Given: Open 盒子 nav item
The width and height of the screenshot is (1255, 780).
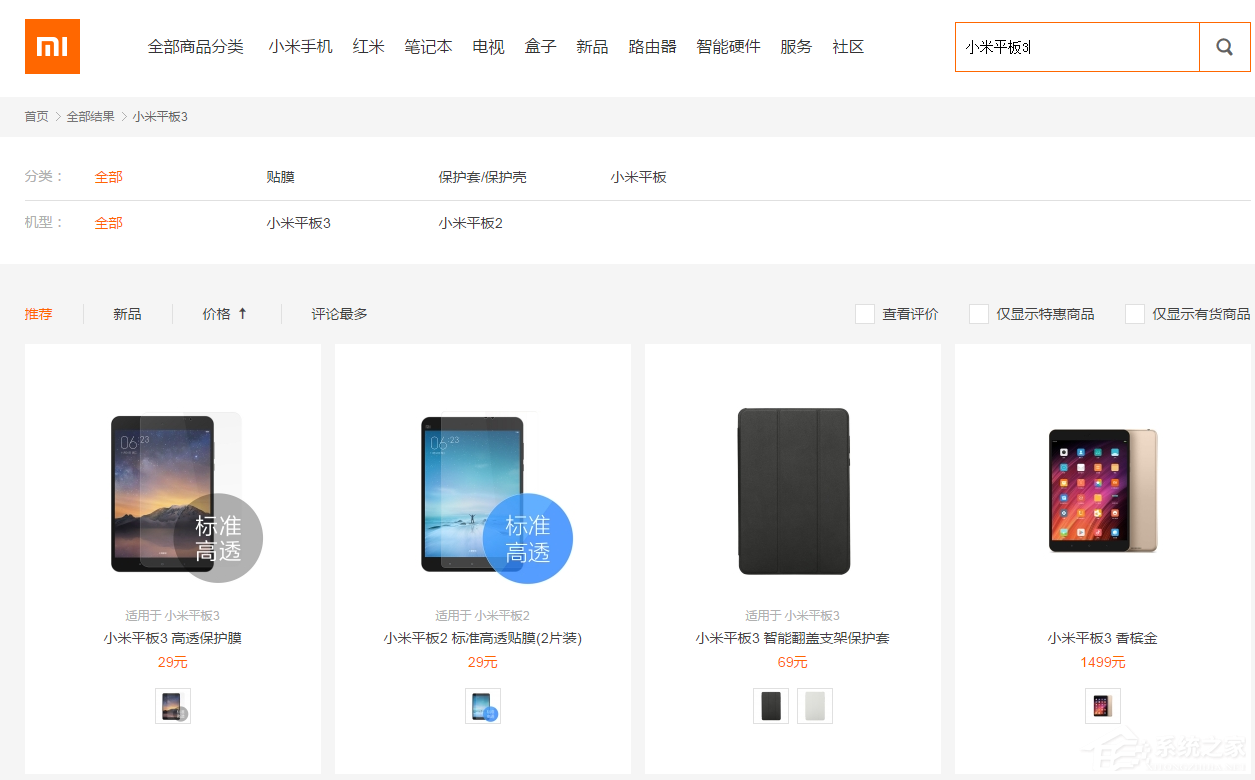Looking at the screenshot, I should pyautogui.click(x=541, y=47).
